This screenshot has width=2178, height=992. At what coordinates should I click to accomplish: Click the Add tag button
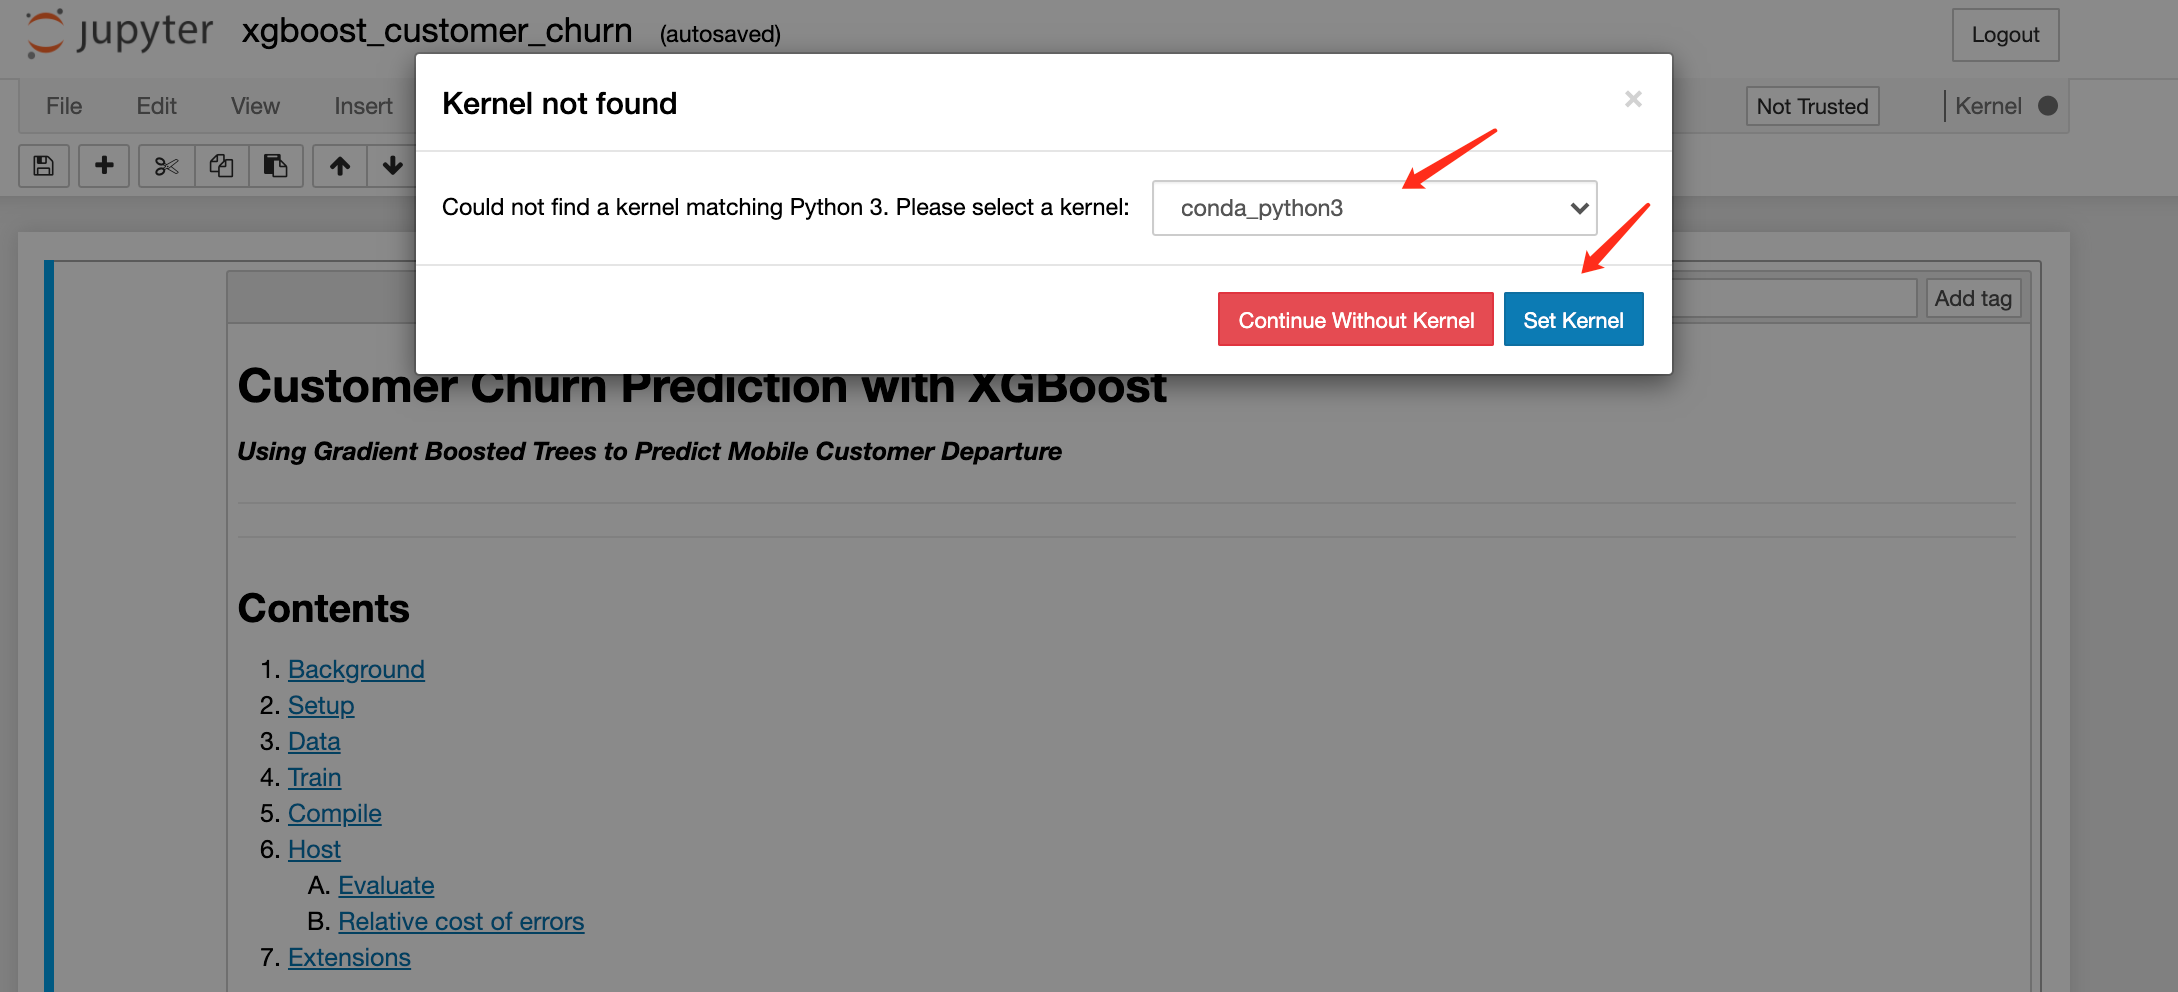1972,298
